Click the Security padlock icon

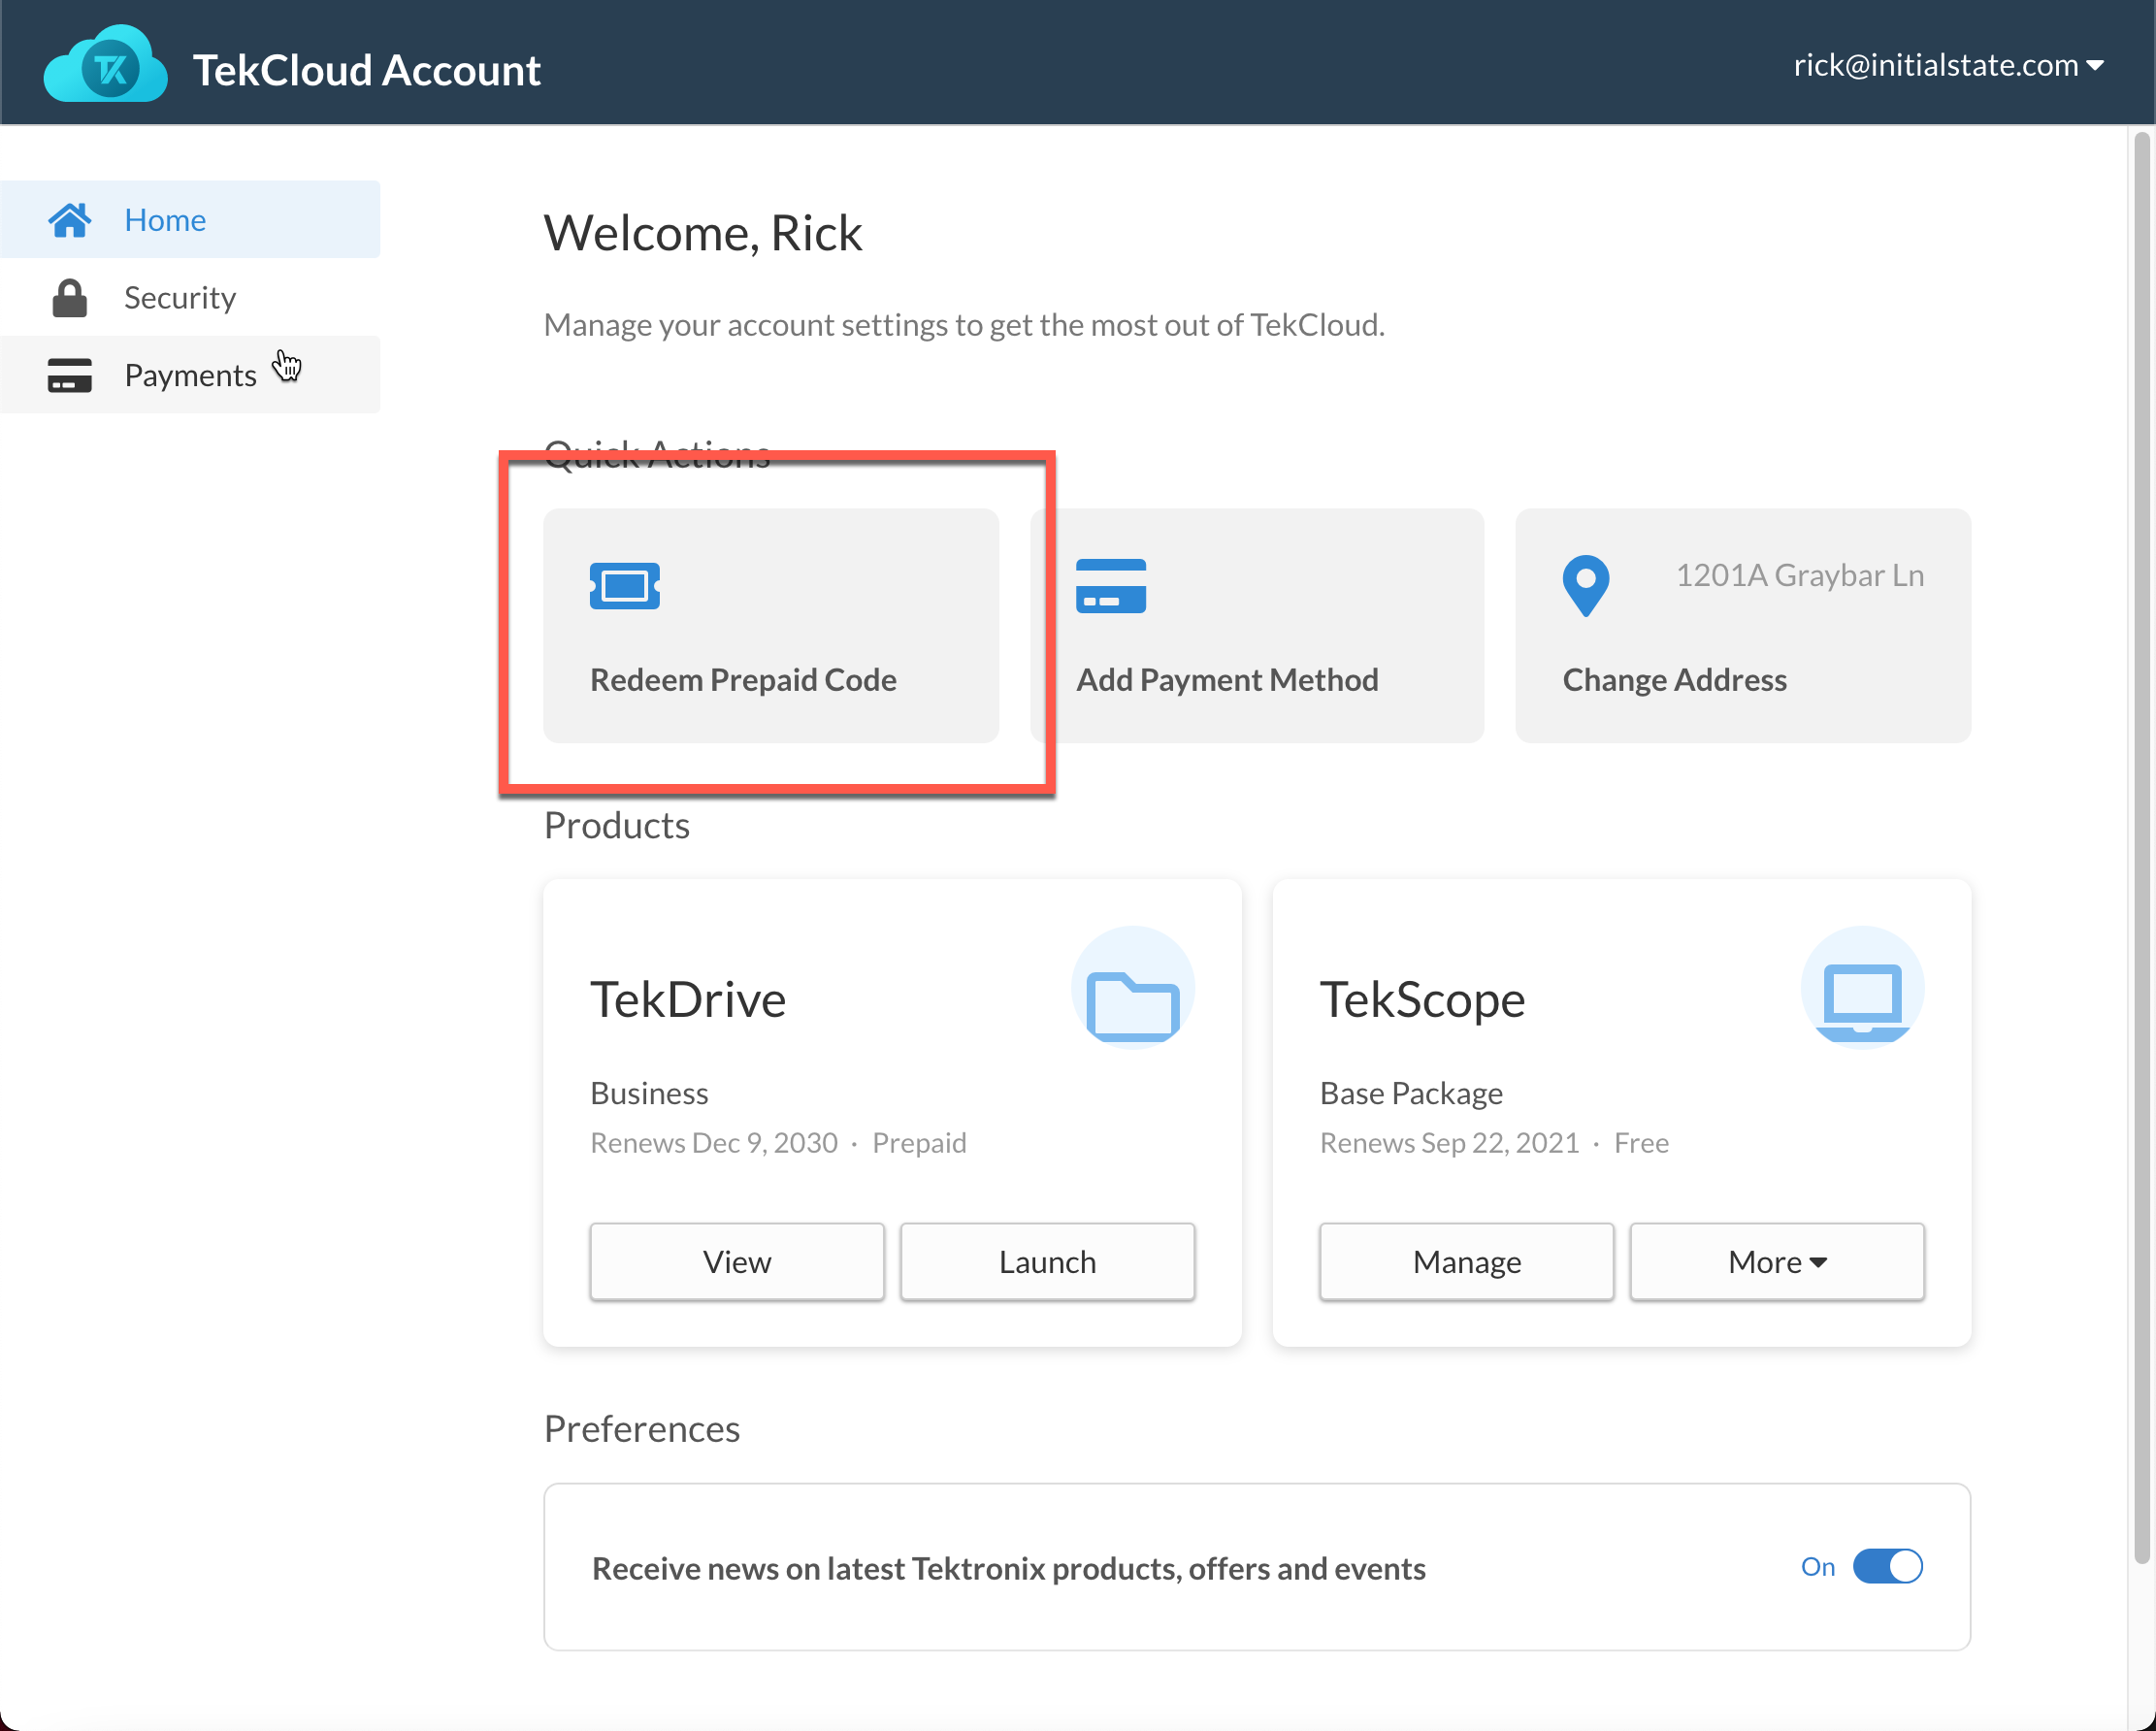pos(69,298)
